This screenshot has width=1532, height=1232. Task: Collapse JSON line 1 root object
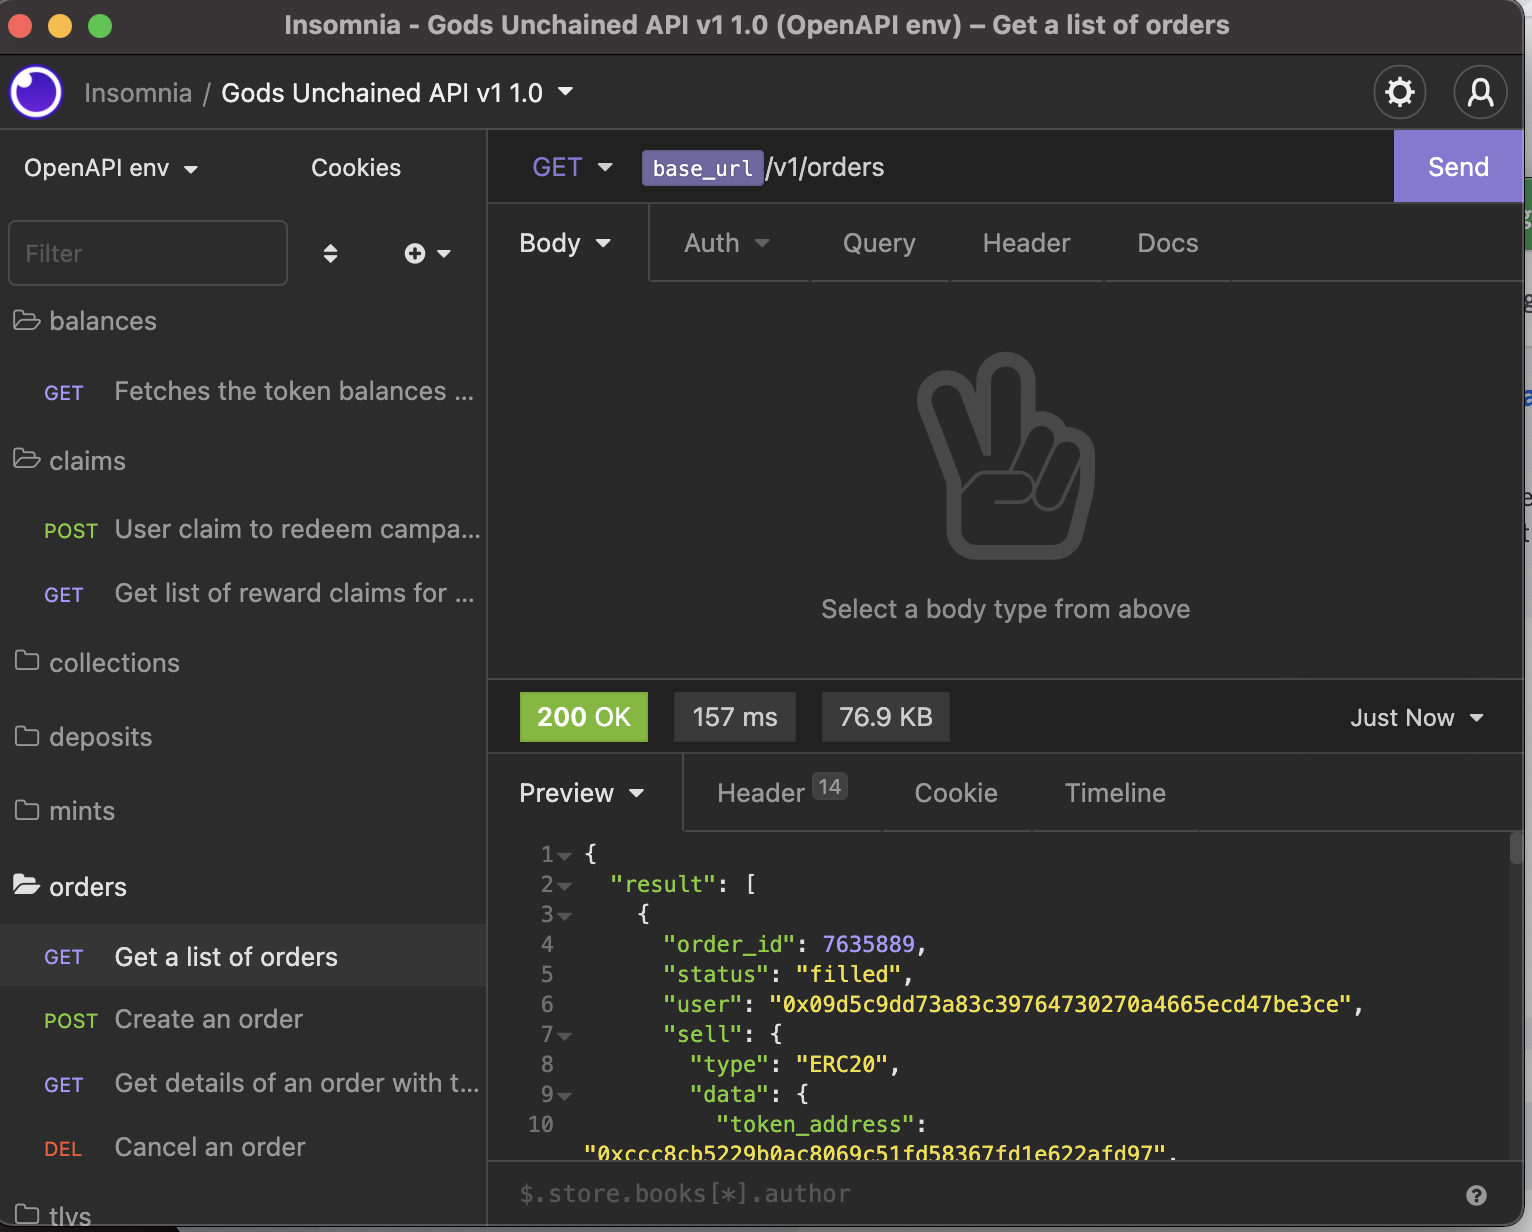click(565, 856)
